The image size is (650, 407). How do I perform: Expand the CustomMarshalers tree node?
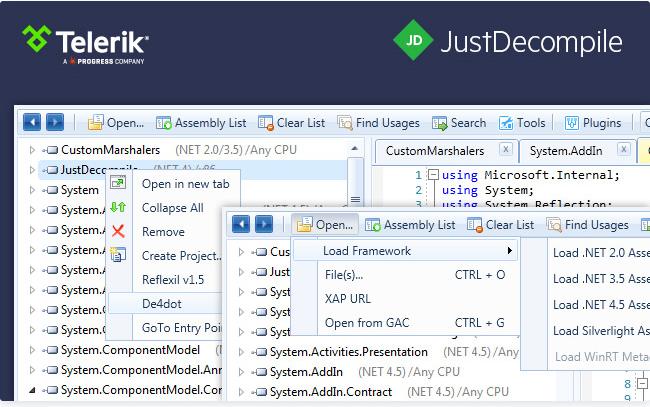click(x=32, y=150)
